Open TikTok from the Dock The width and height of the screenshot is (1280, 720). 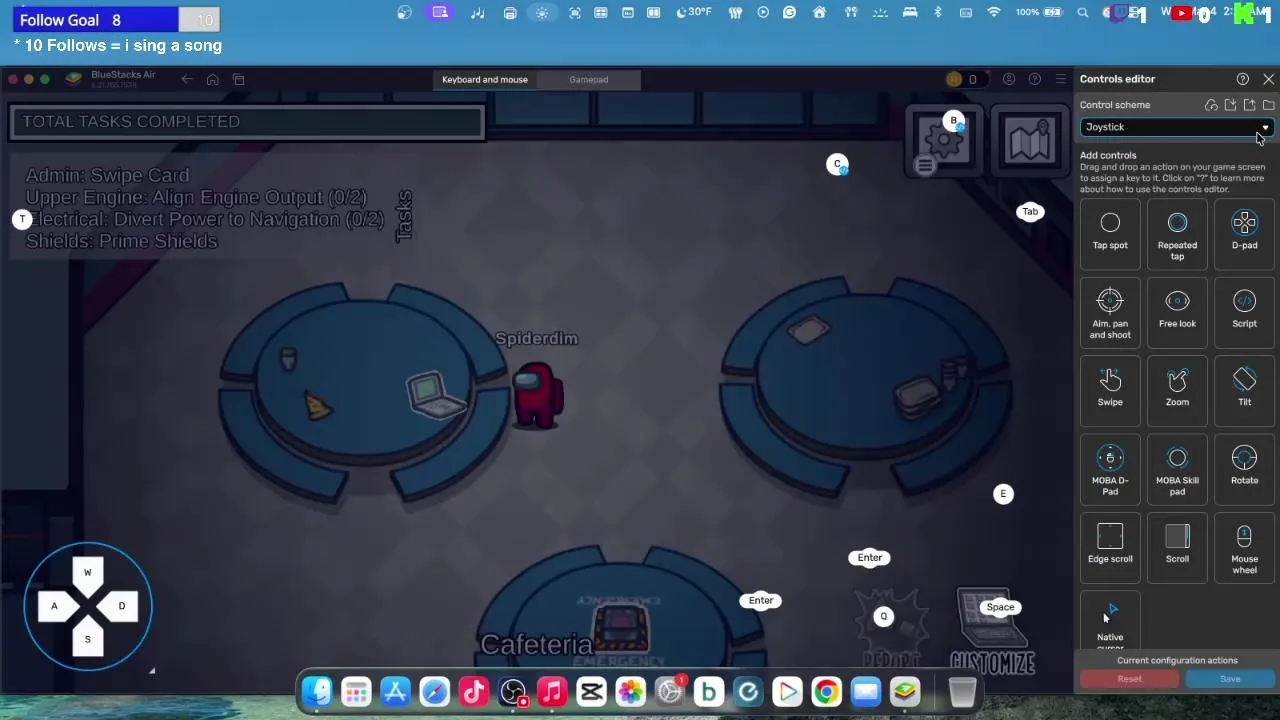[x=474, y=692]
